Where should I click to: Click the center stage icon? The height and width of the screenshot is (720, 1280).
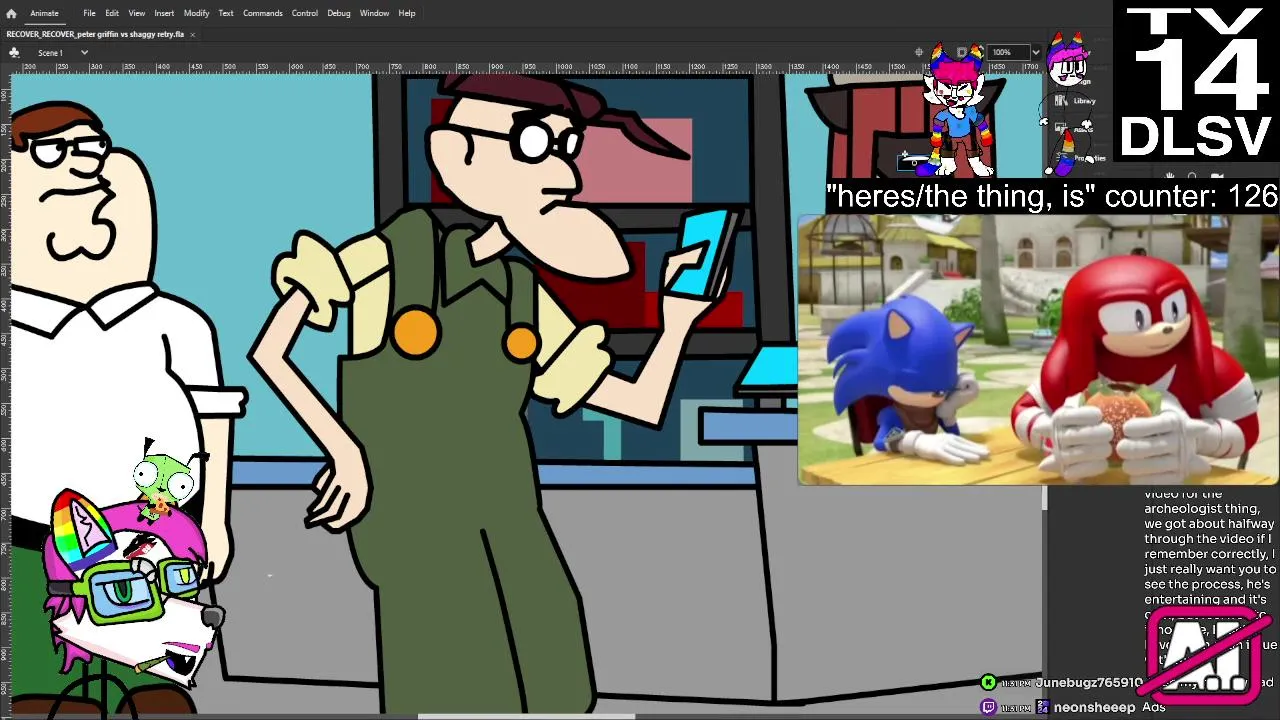pyautogui.click(x=919, y=52)
